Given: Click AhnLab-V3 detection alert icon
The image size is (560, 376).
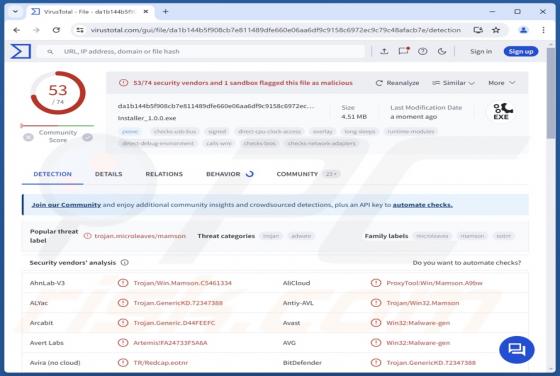Looking at the screenshot, I should point(123,283).
